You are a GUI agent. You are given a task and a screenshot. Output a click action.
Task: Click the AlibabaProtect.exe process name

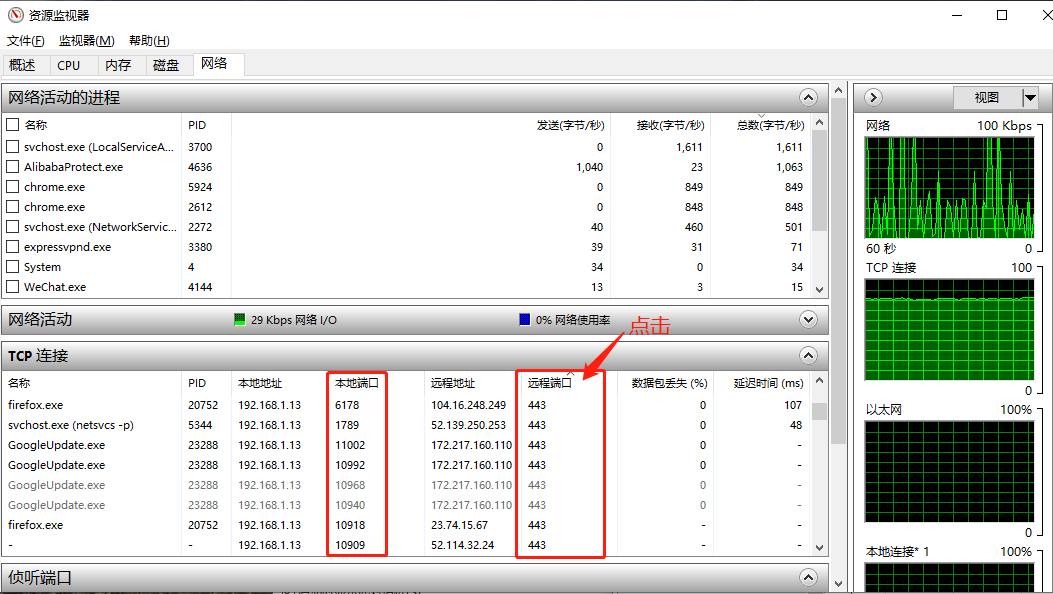pyautogui.click(x=73, y=166)
